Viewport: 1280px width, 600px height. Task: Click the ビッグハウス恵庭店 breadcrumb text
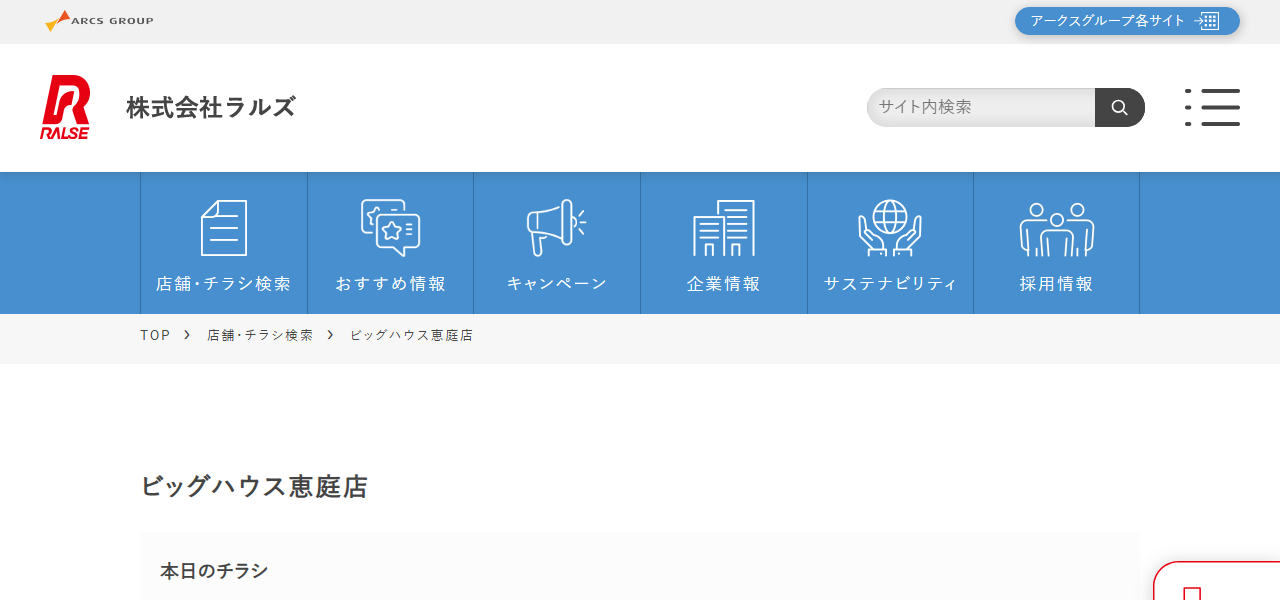tap(411, 335)
